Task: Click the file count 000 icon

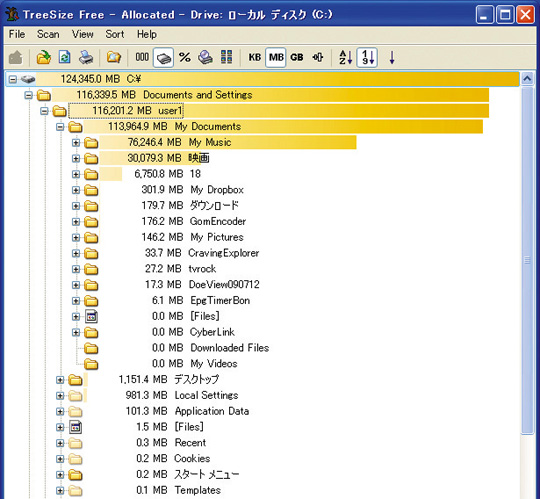Action: (142, 57)
